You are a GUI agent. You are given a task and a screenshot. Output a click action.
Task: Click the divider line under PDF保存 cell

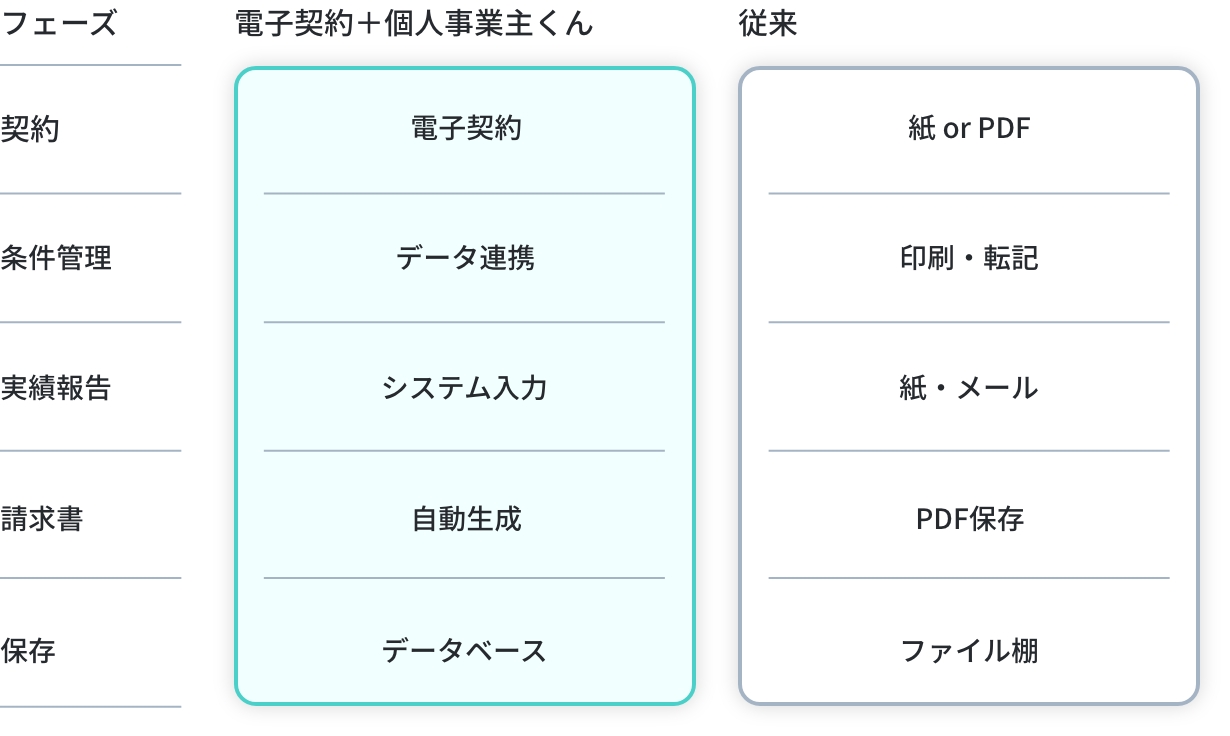point(969,578)
